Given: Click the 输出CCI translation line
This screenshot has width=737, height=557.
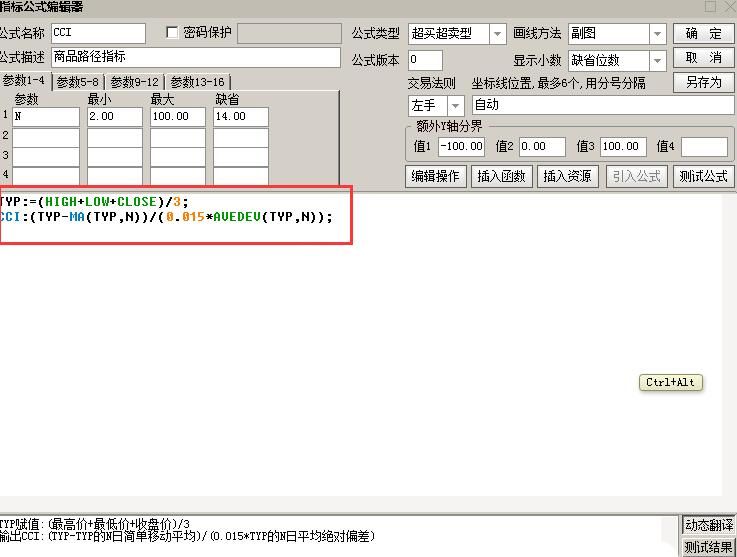Looking at the screenshot, I should [188, 536].
